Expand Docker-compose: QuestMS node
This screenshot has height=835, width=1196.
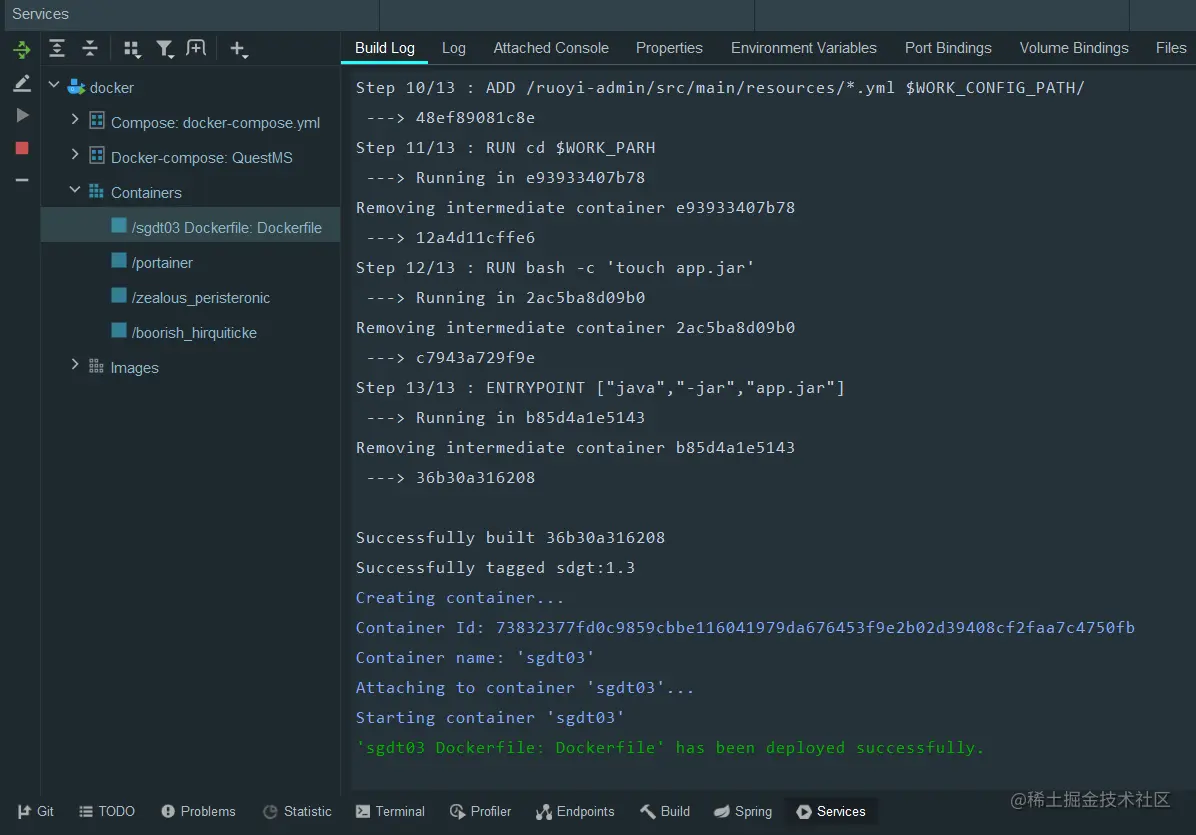coord(74,155)
